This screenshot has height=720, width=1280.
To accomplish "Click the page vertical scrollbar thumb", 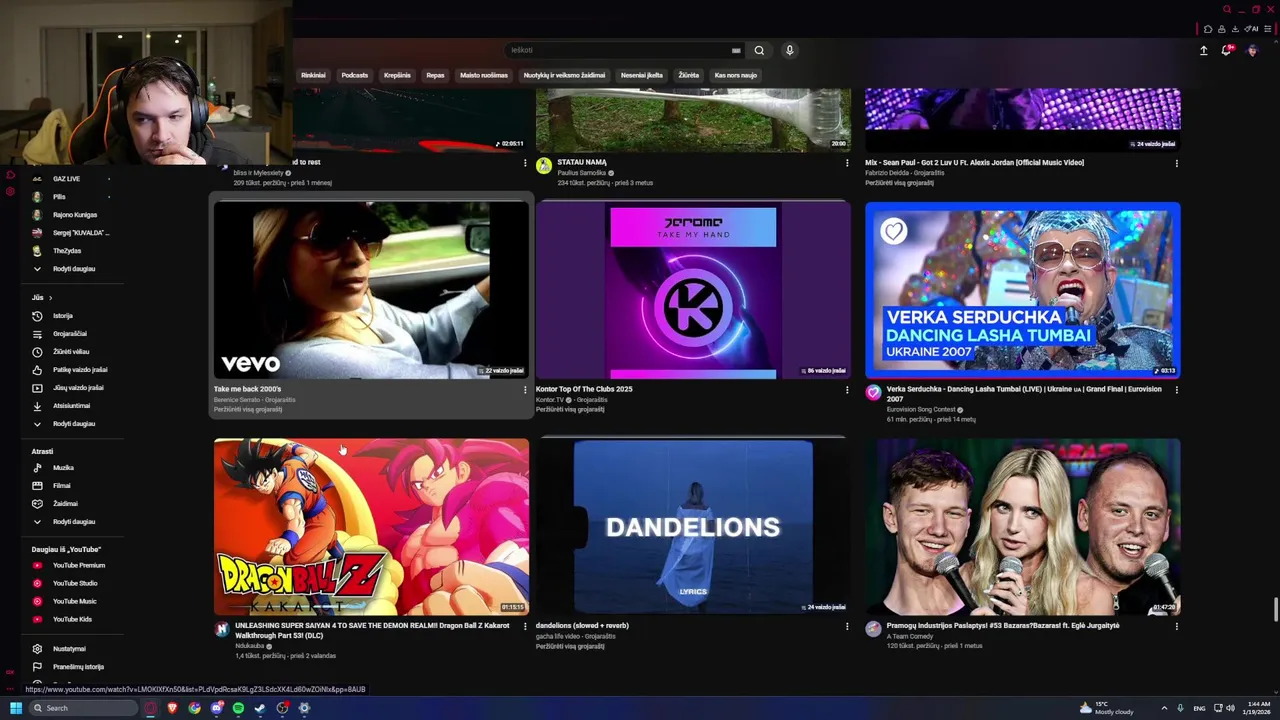I will pos(1275,609).
